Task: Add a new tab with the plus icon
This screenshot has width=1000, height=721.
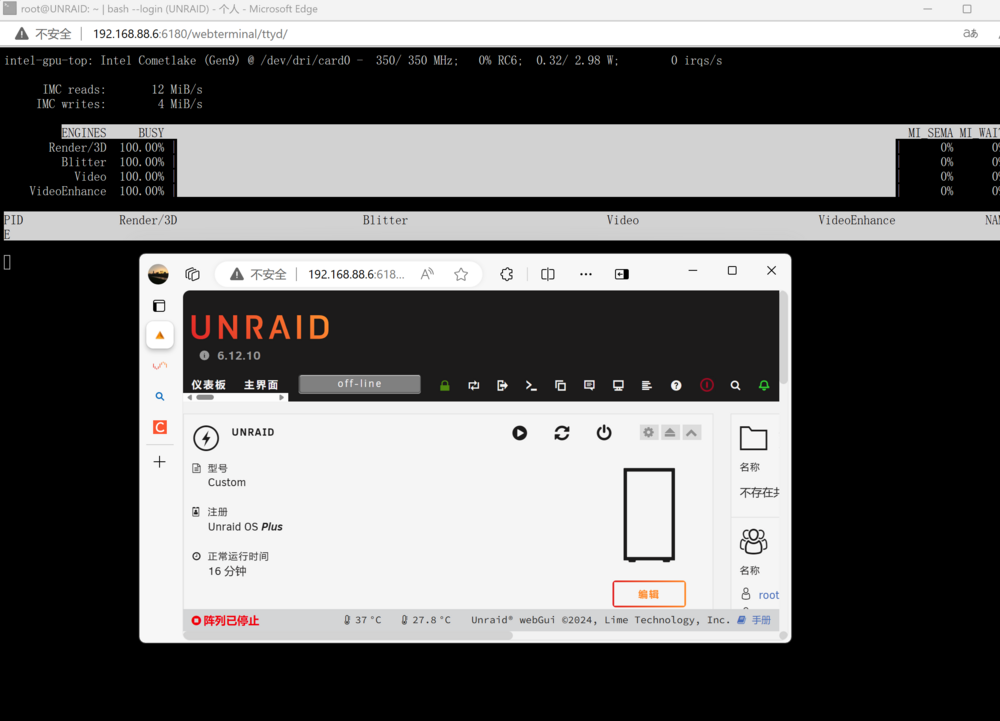Action: (159, 462)
